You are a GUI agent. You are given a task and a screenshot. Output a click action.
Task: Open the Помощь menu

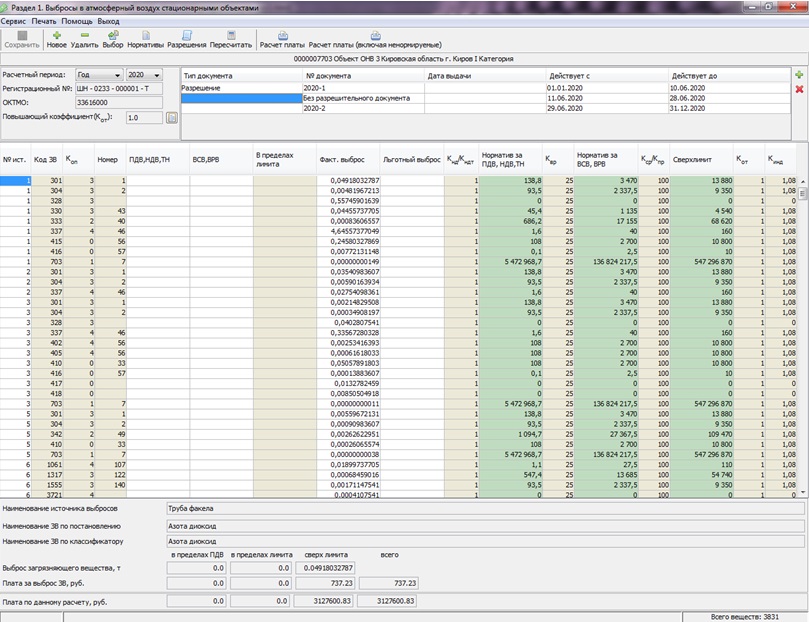click(x=77, y=20)
